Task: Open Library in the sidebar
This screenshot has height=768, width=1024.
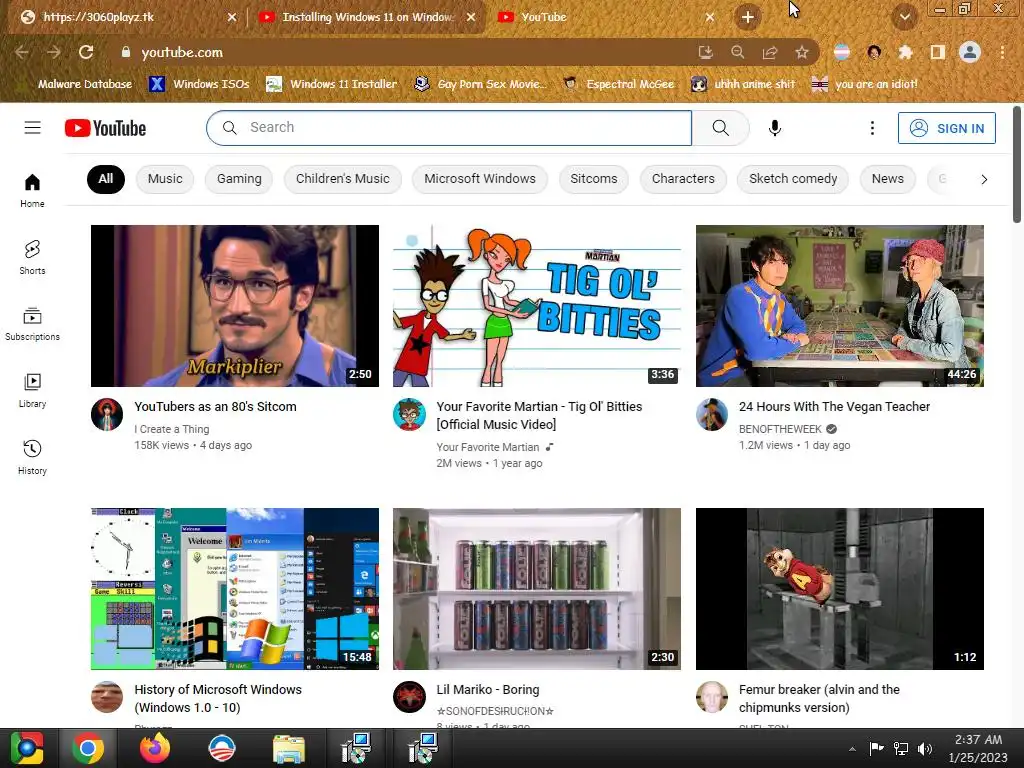Action: (32, 391)
